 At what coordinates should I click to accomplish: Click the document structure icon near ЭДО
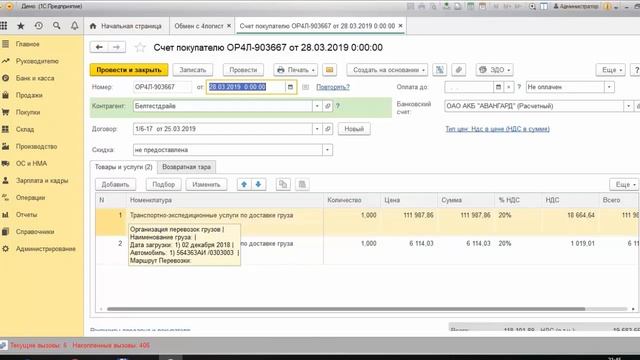(x=440, y=70)
